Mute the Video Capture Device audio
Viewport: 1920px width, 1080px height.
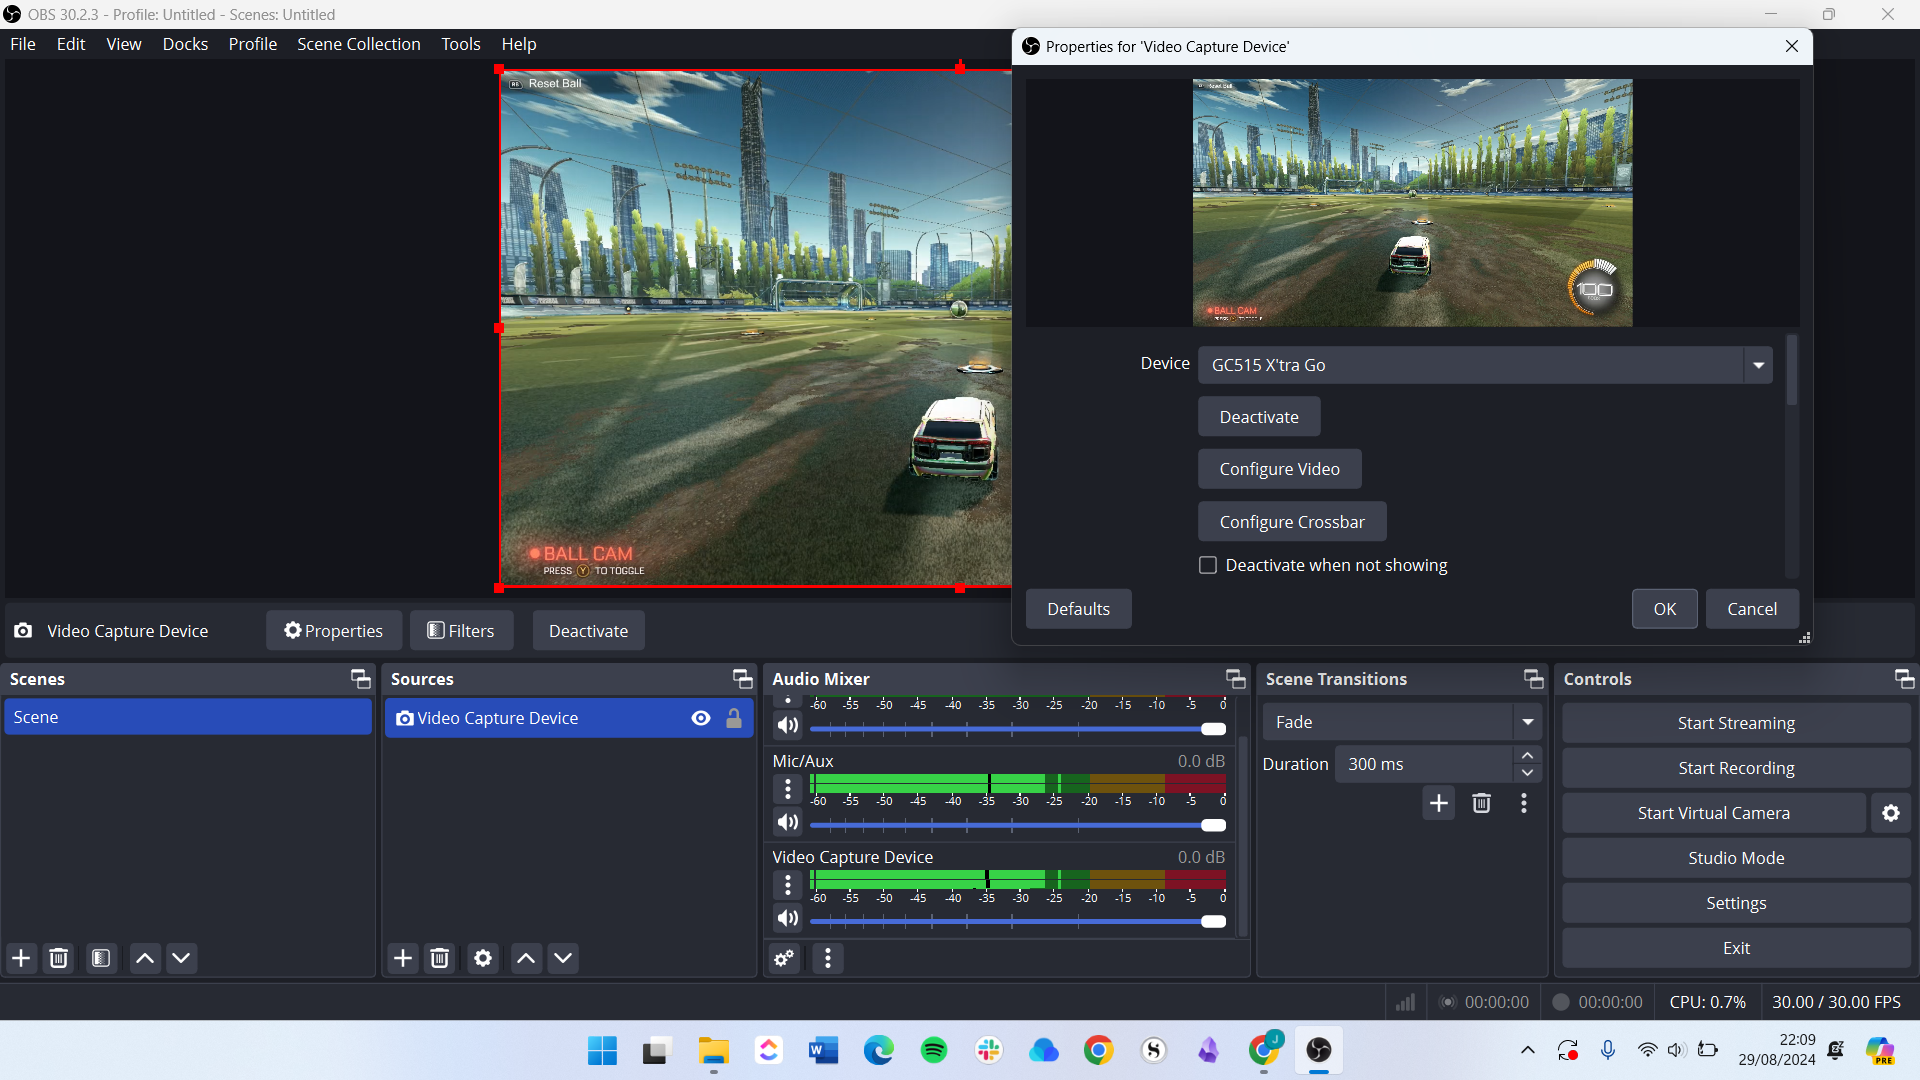point(787,919)
